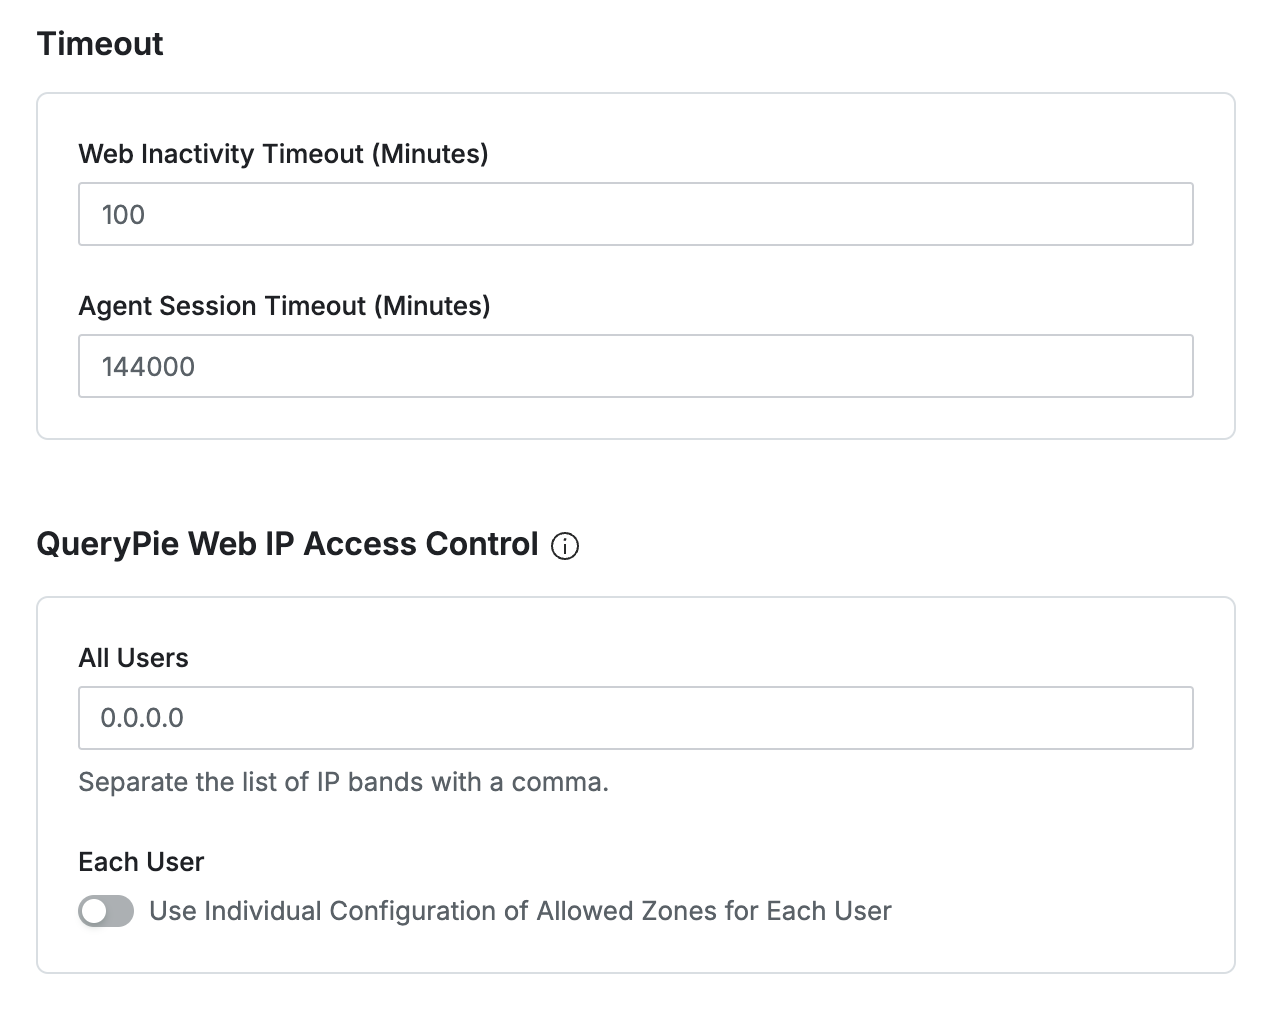
Task: Enable individual allowed zones toggle for each user
Action: coord(106,911)
